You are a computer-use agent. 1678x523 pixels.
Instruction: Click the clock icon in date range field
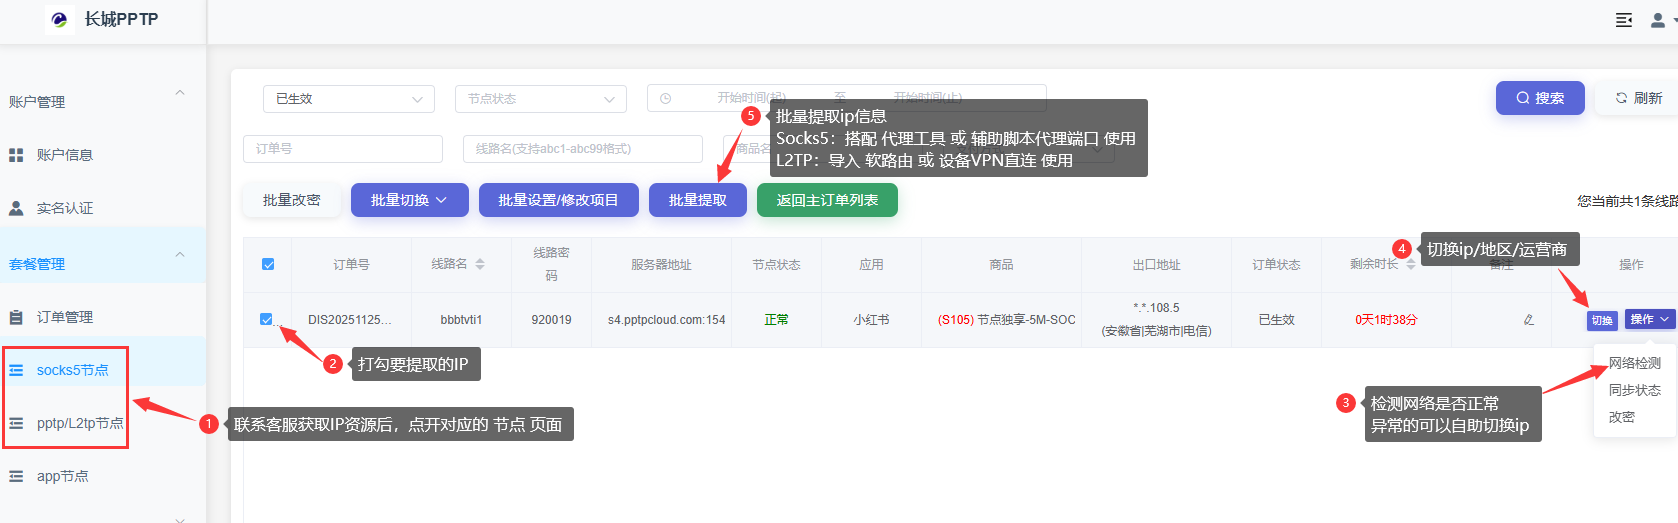(666, 98)
